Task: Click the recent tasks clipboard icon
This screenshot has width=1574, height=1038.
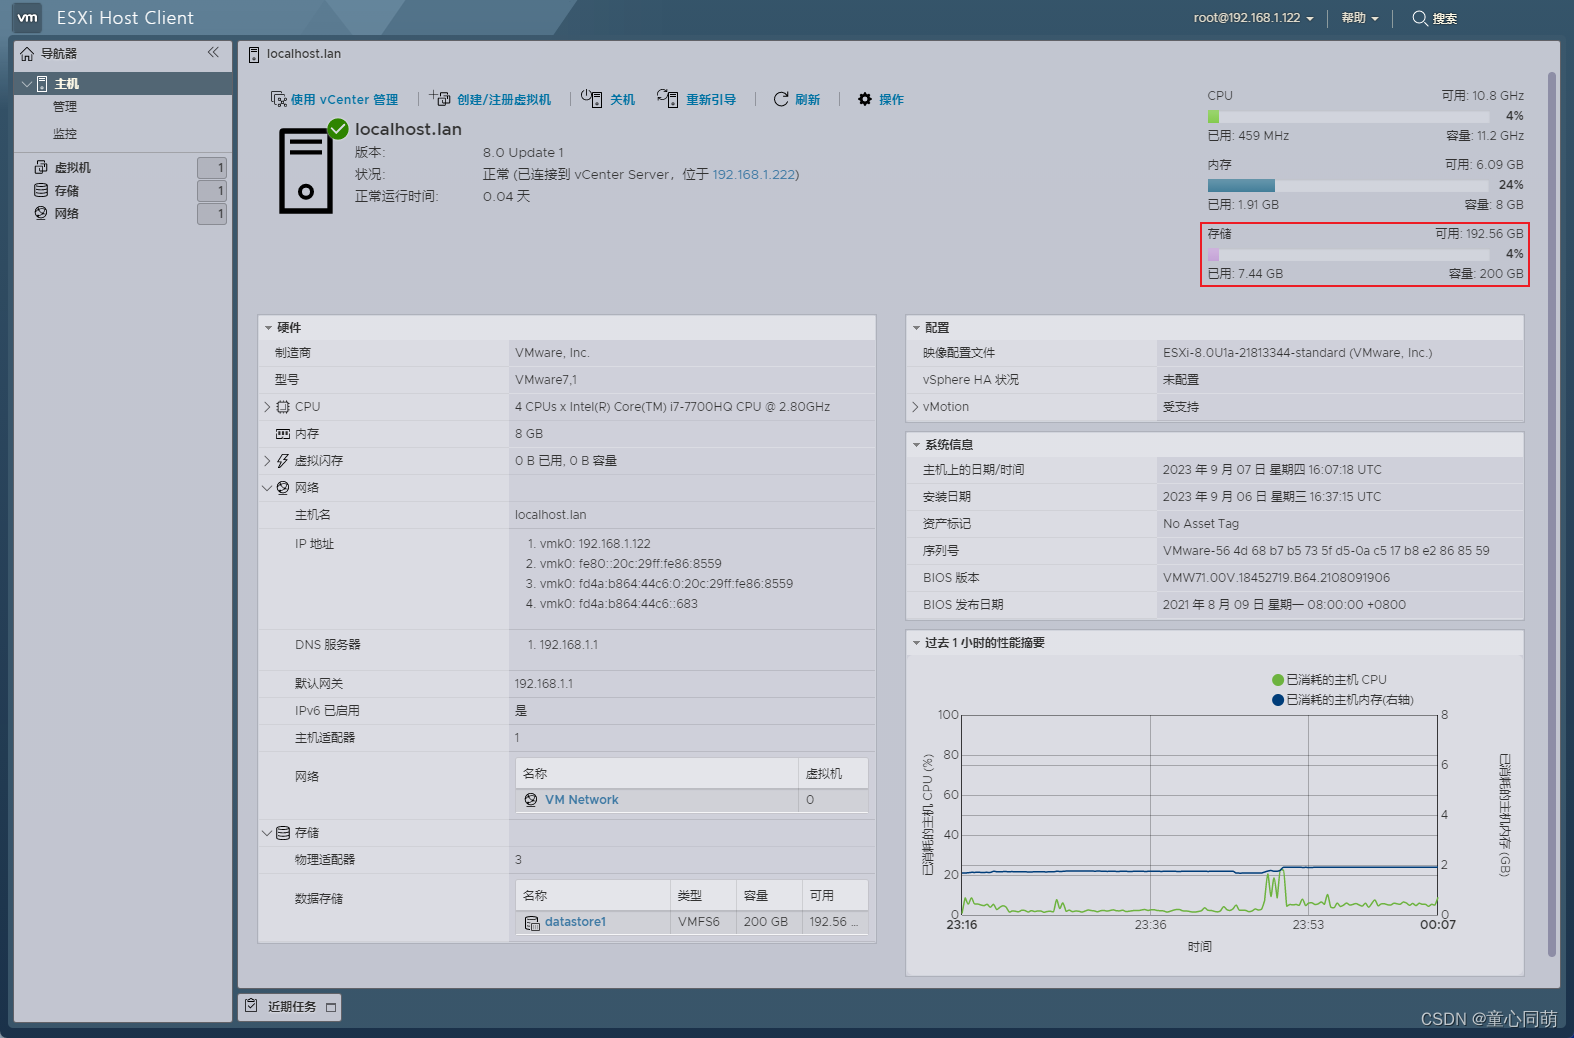Action: click(x=252, y=1006)
